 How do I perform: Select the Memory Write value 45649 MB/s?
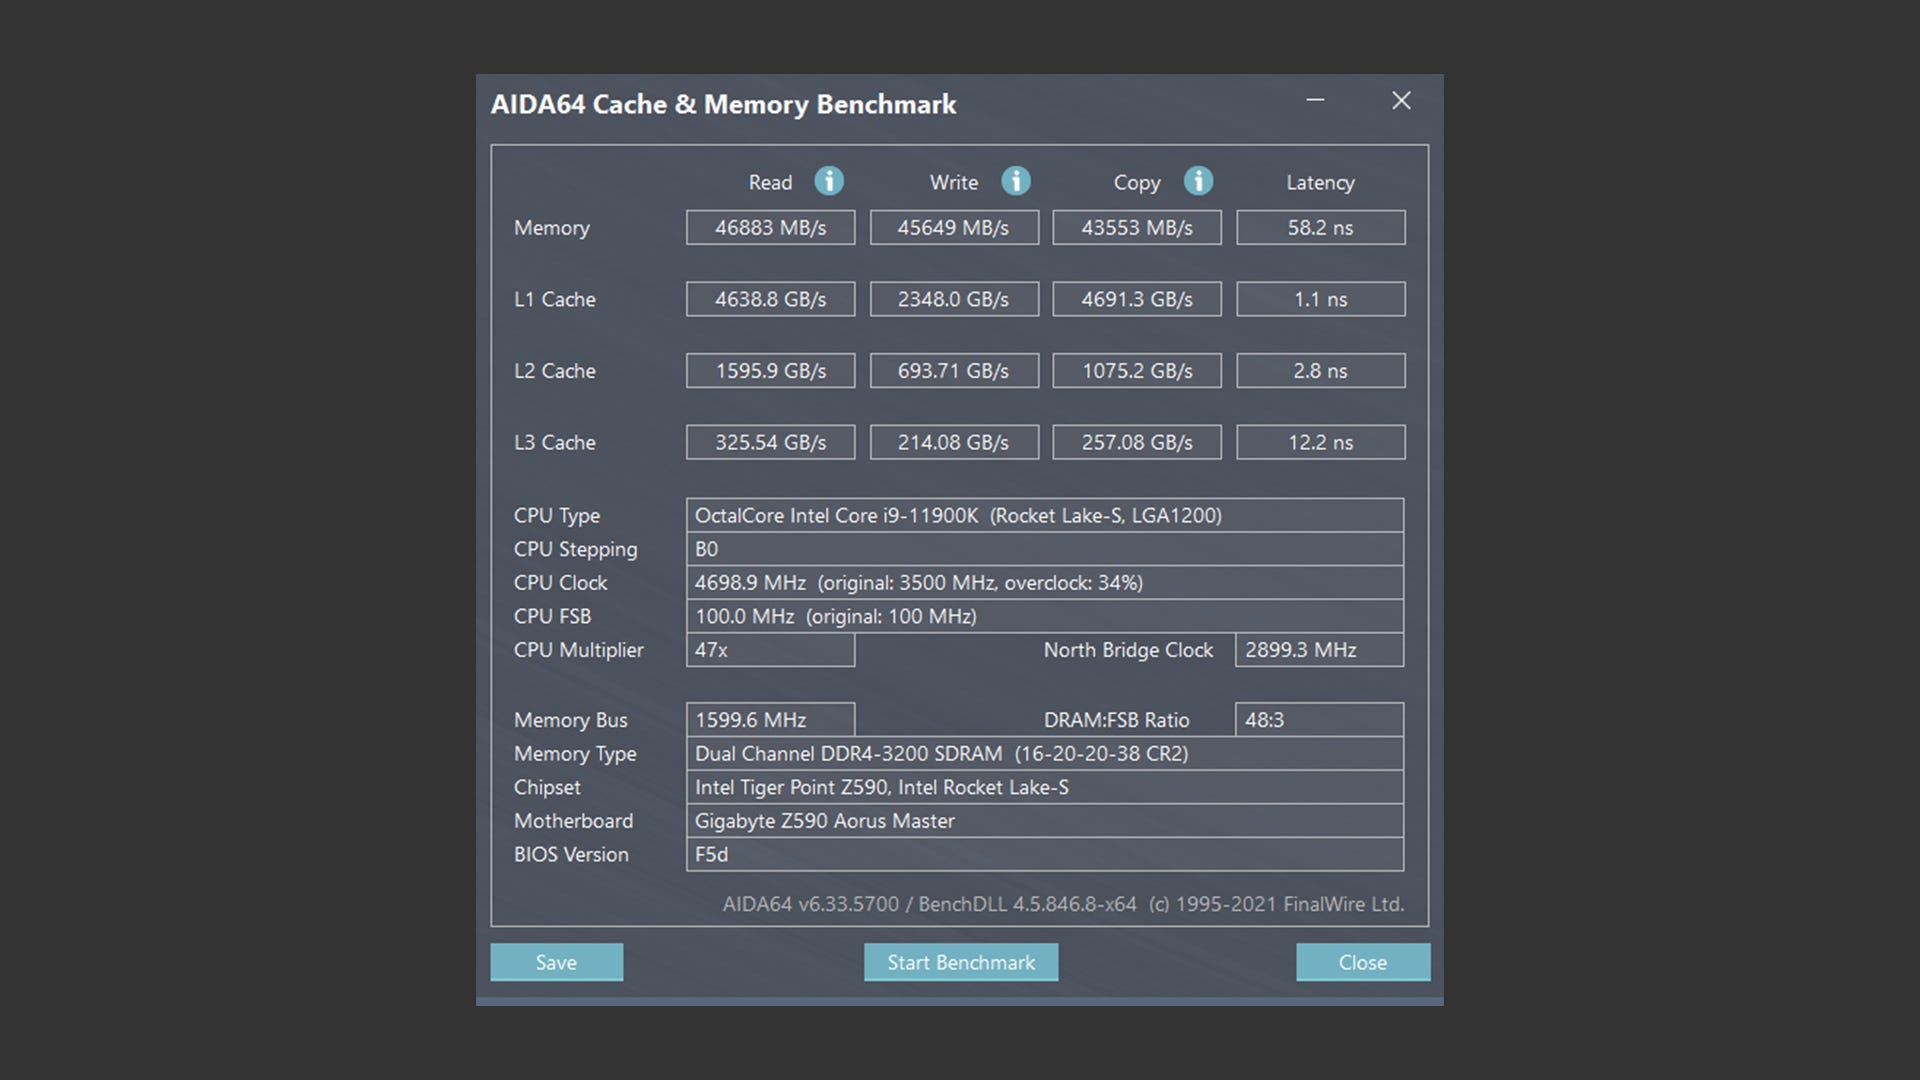click(954, 227)
